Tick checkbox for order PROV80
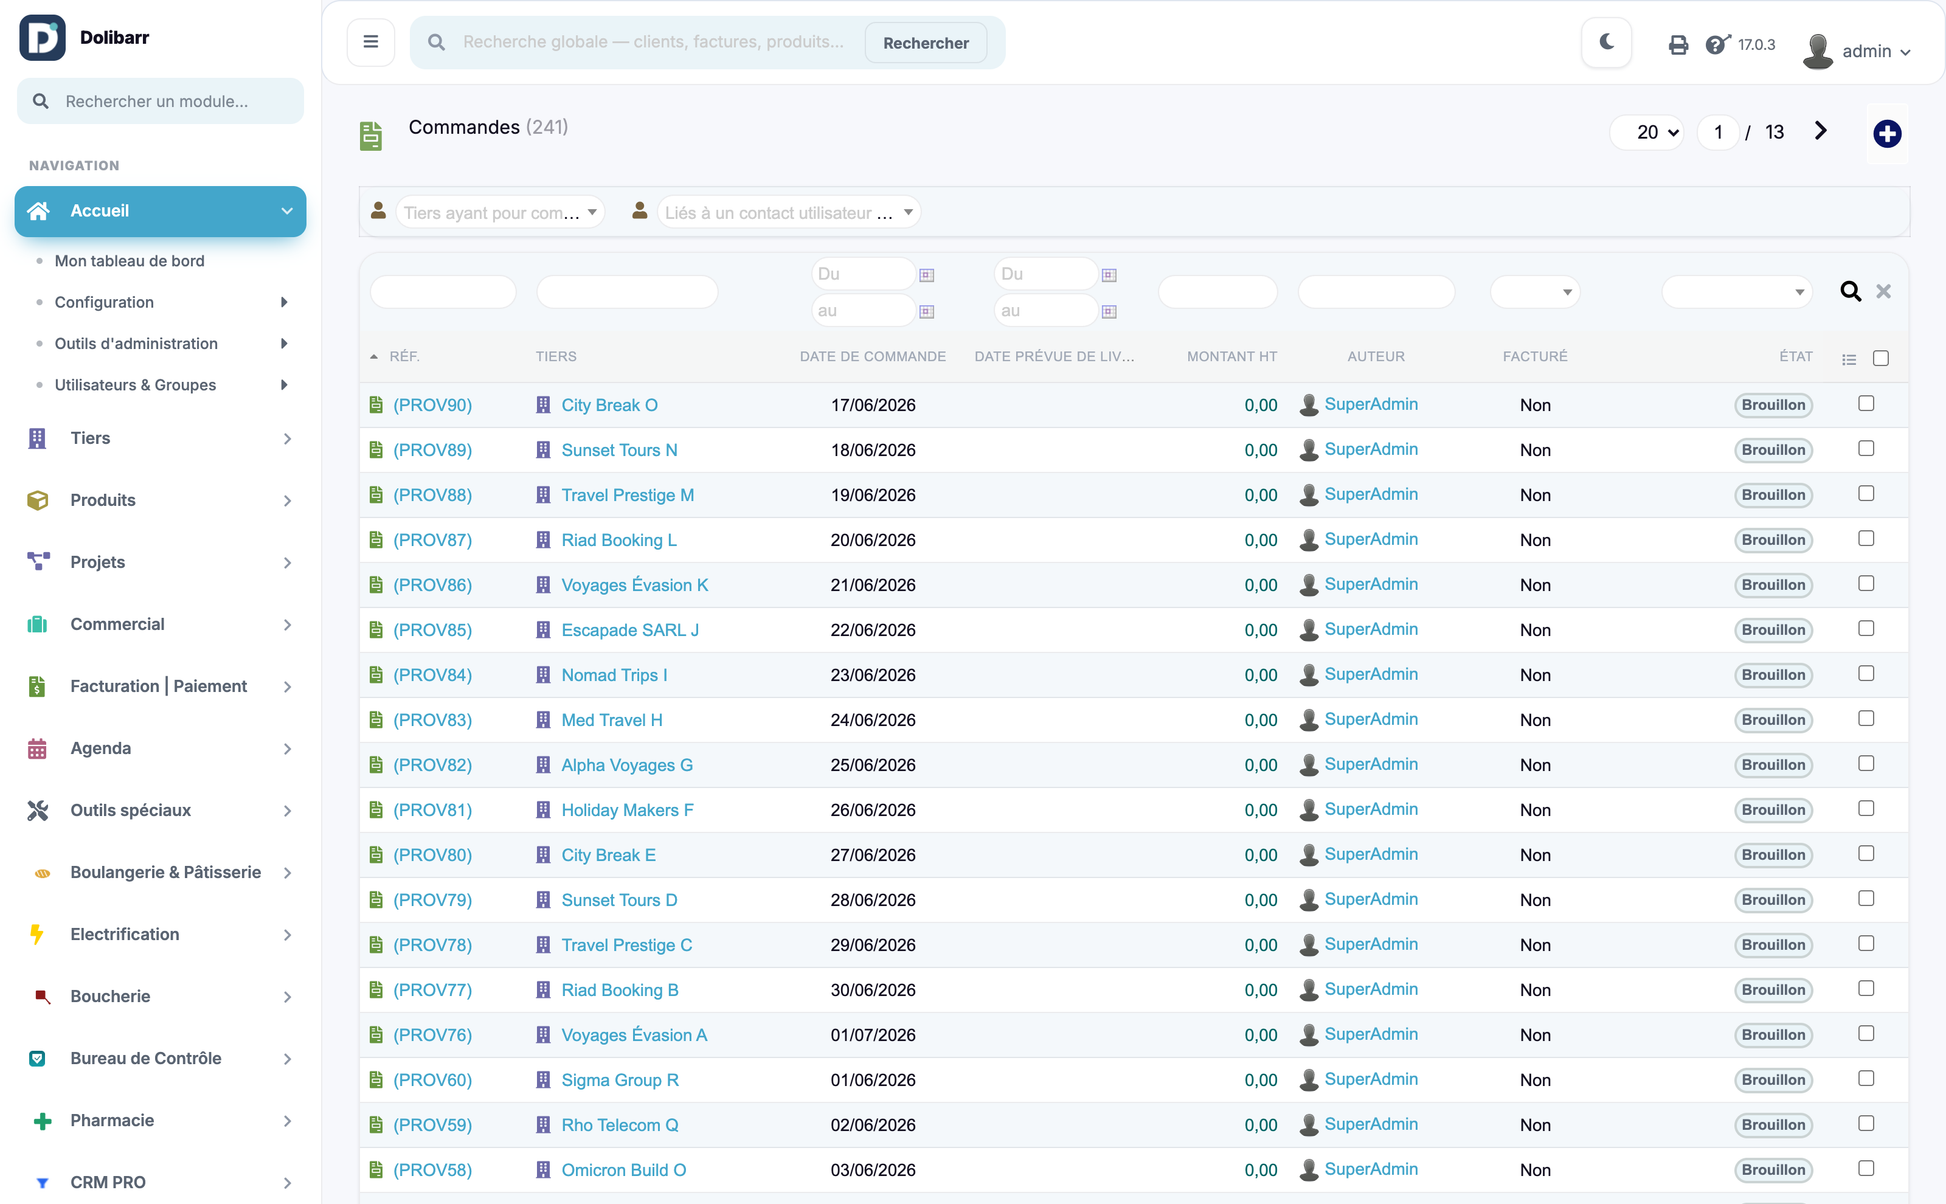The width and height of the screenshot is (1946, 1204). (1866, 854)
